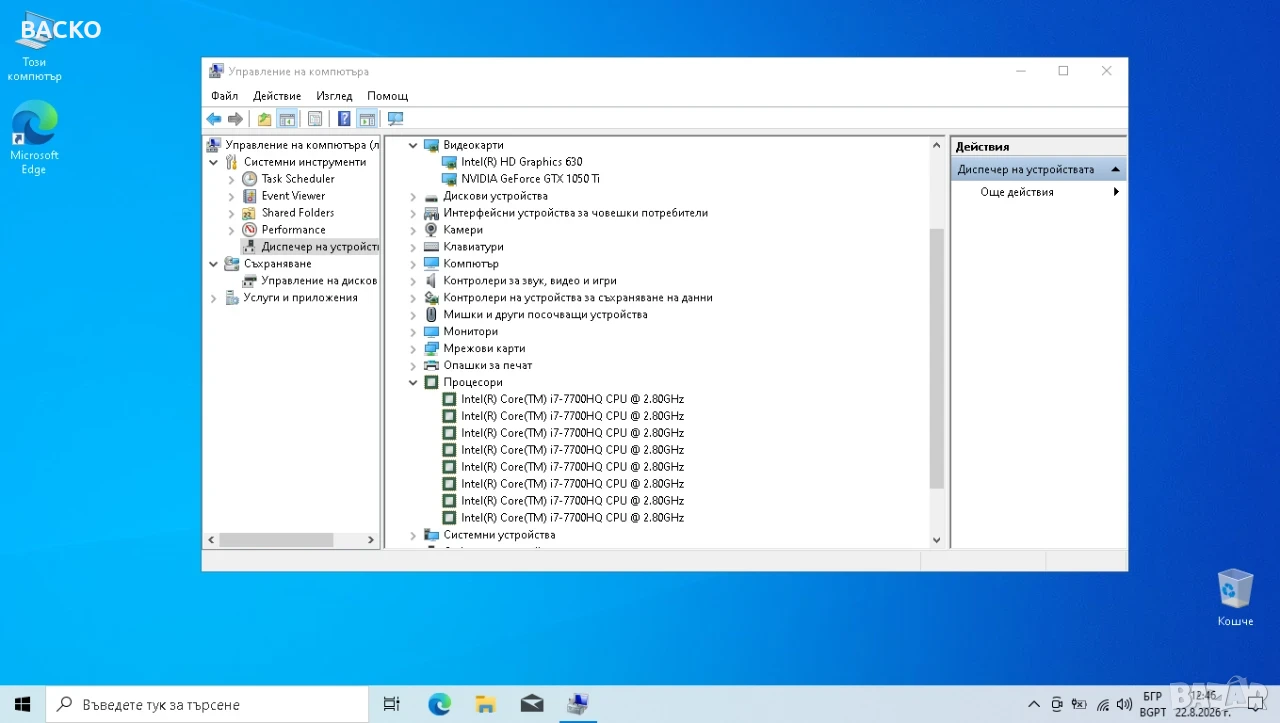The width and height of the screenshot is (1280, 723).
Task: Click the Wi-Fi network tray icon
Action: 1103,705
